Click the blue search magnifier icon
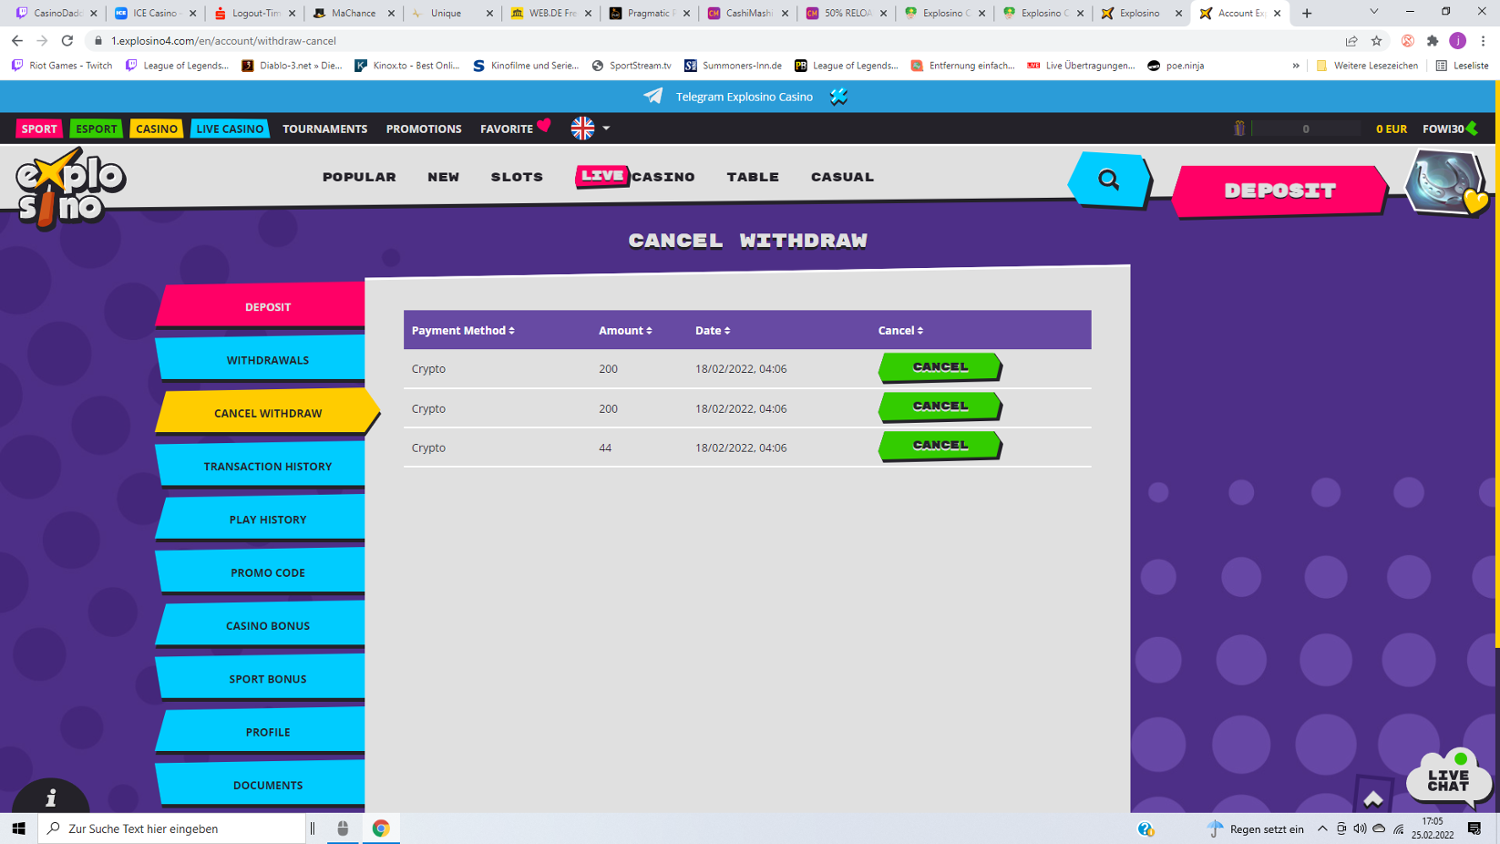Viewport: 1500px width, 844px height. pos(1108,180)
